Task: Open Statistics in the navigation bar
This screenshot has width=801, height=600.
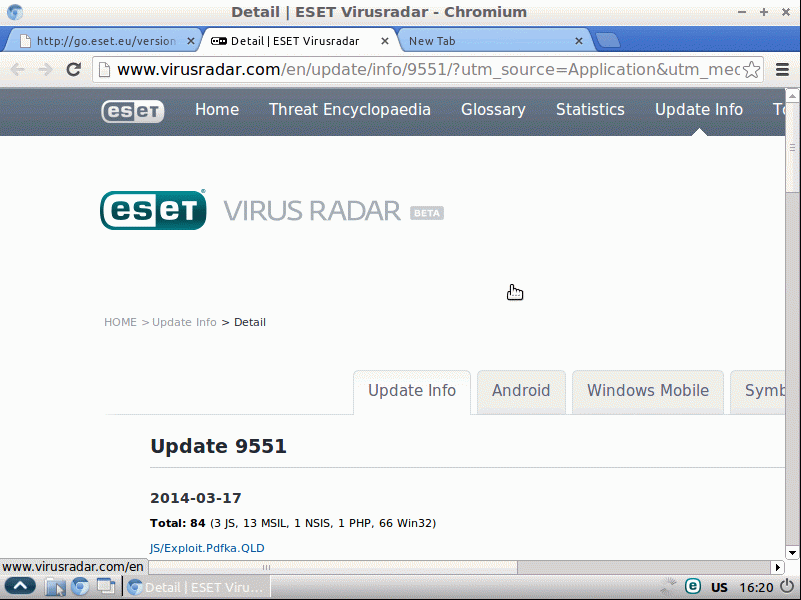Action: [591, 109]
